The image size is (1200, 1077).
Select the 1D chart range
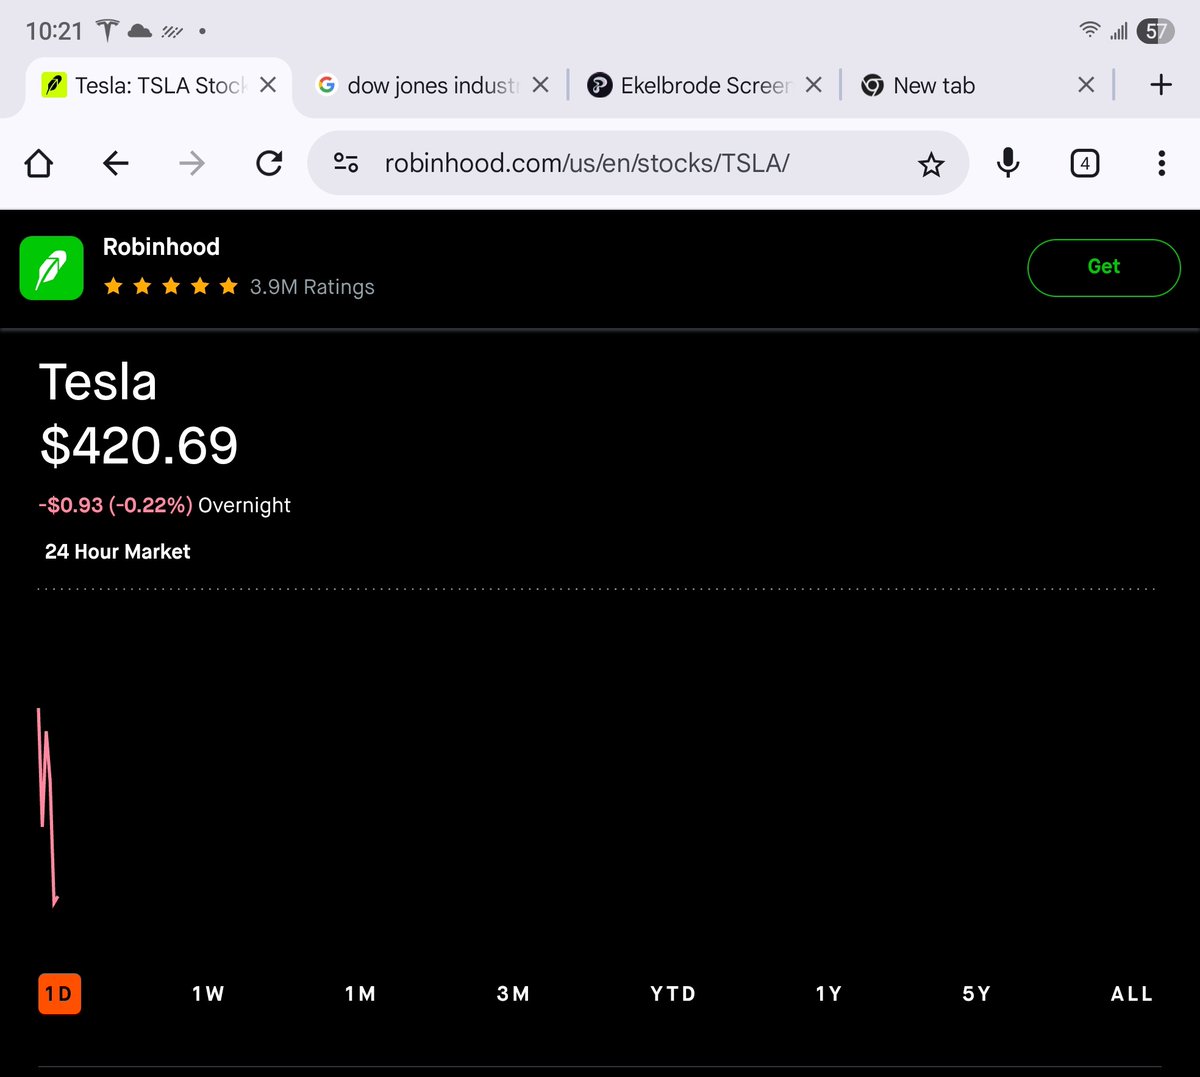[x=59, y=994]
